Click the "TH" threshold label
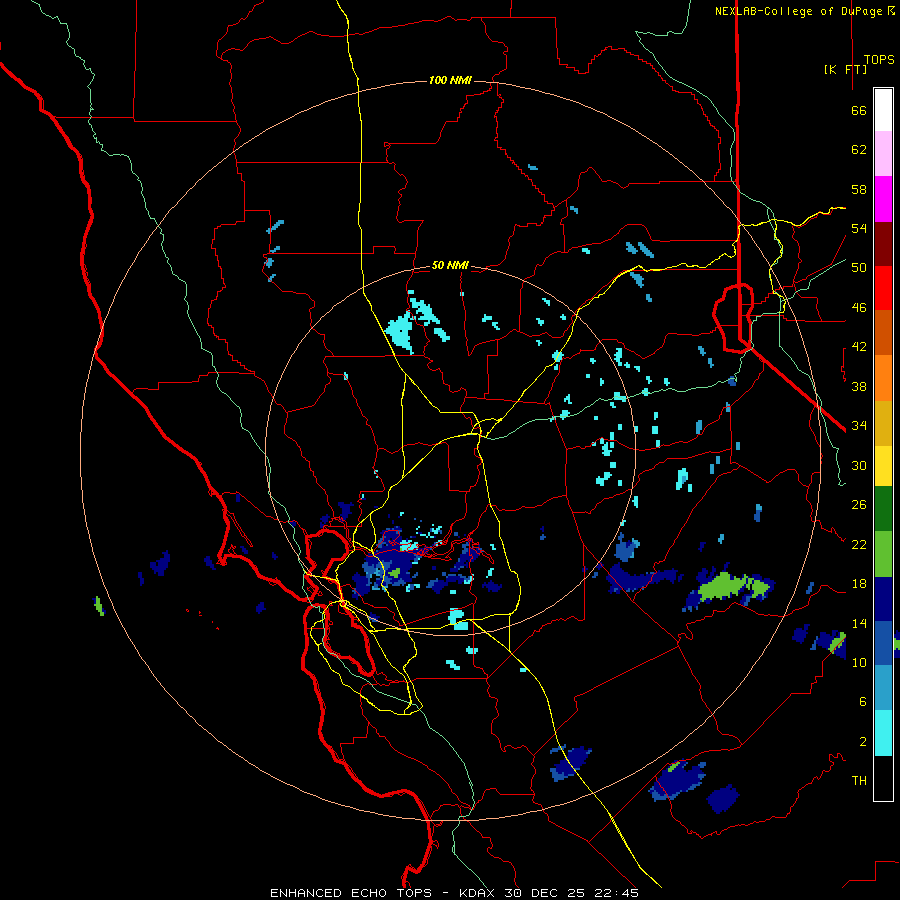900x900 pixels. [x=859, y=780]
